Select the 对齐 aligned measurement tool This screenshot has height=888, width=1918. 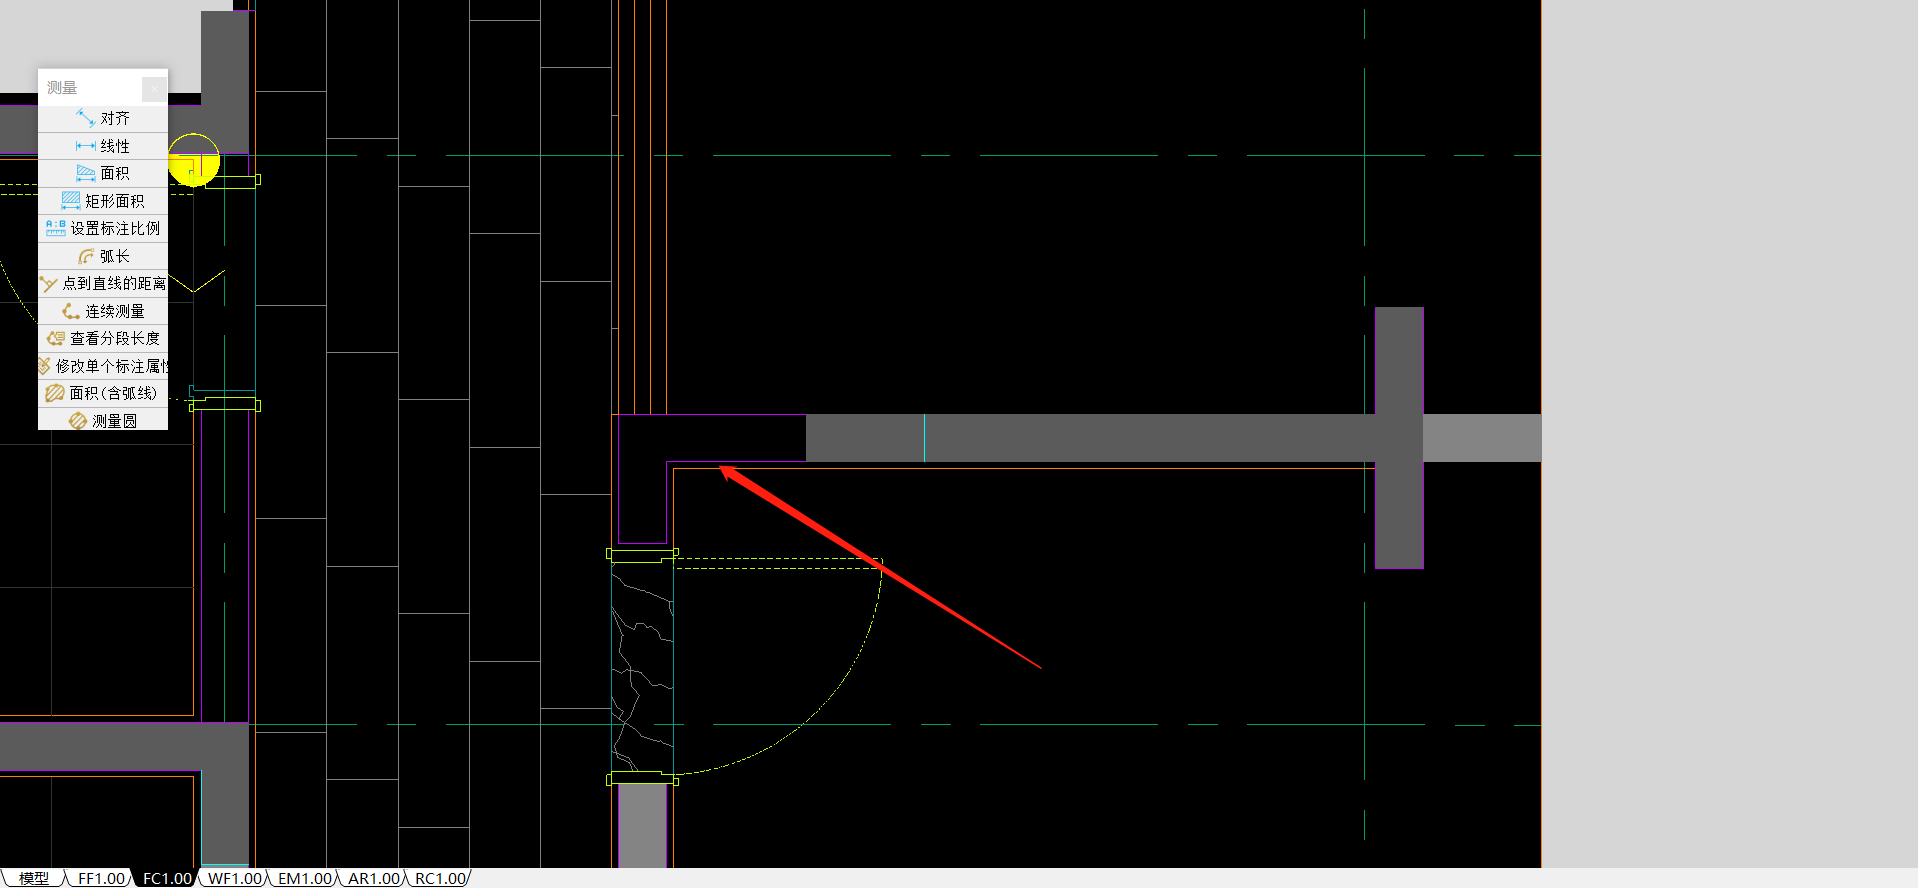pyautogui.click(x=103, y=118)
